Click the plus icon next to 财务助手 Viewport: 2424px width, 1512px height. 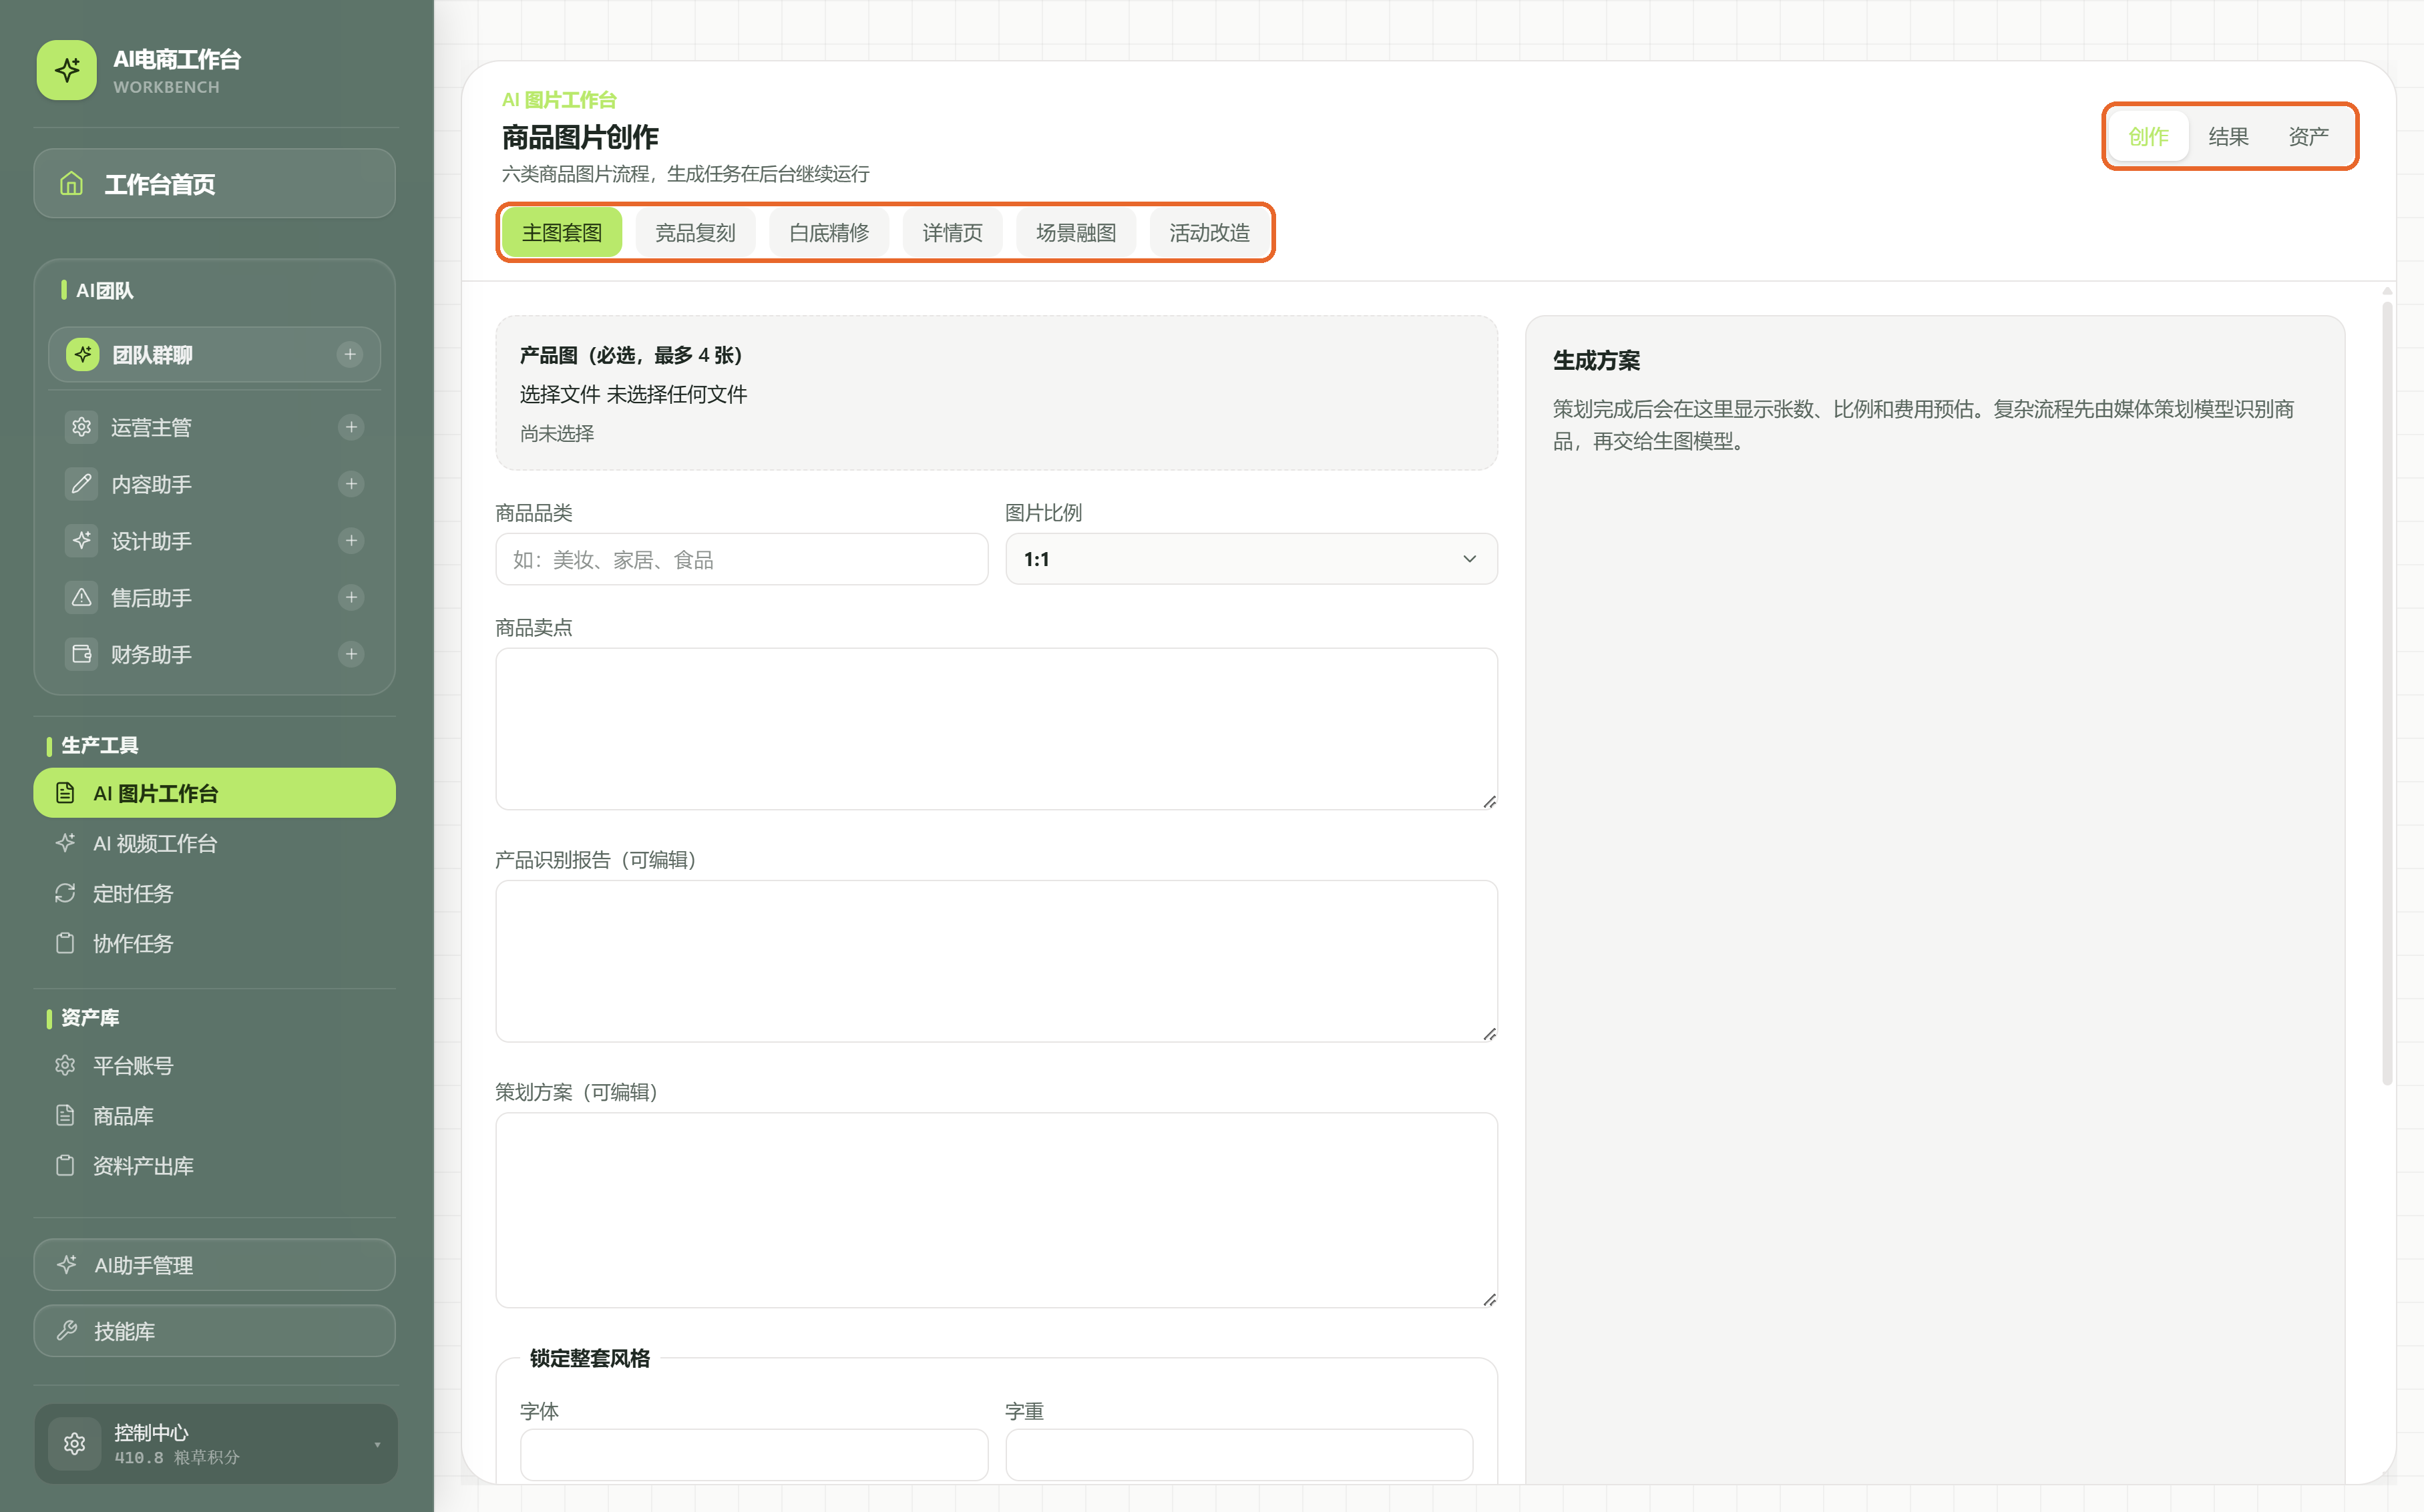point(351,654)
